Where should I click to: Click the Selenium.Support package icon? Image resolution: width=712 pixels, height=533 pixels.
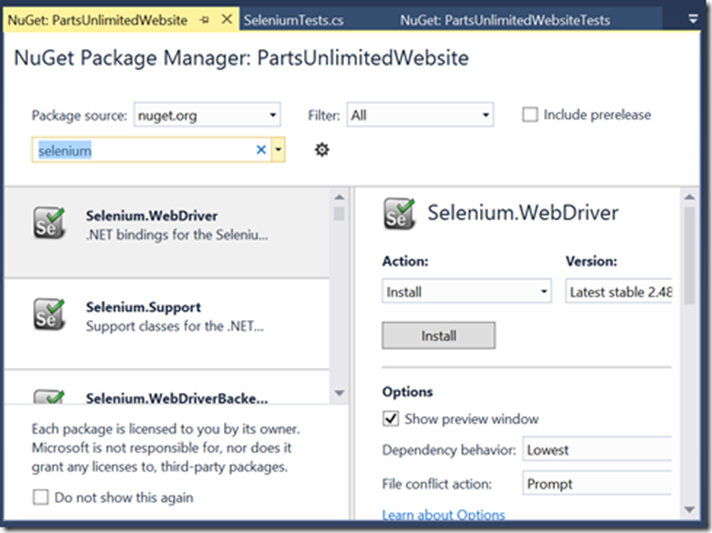(49, 314)
